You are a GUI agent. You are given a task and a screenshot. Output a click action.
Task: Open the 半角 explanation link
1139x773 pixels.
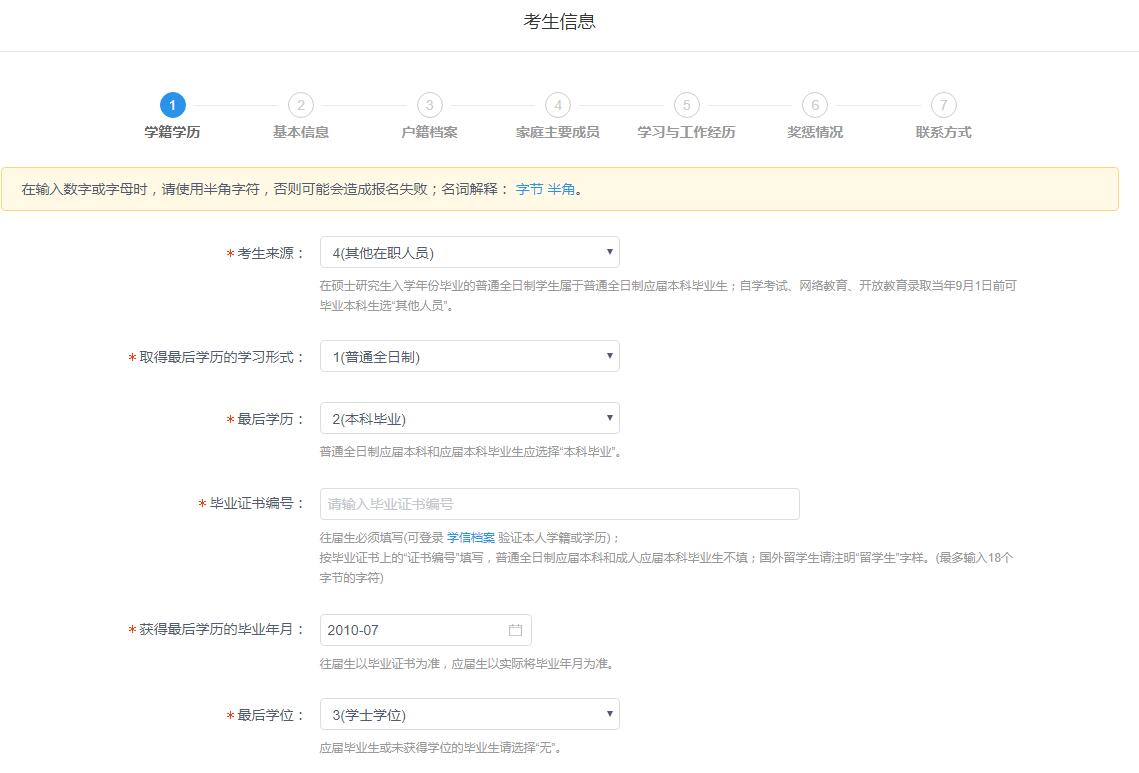[561, 189]
